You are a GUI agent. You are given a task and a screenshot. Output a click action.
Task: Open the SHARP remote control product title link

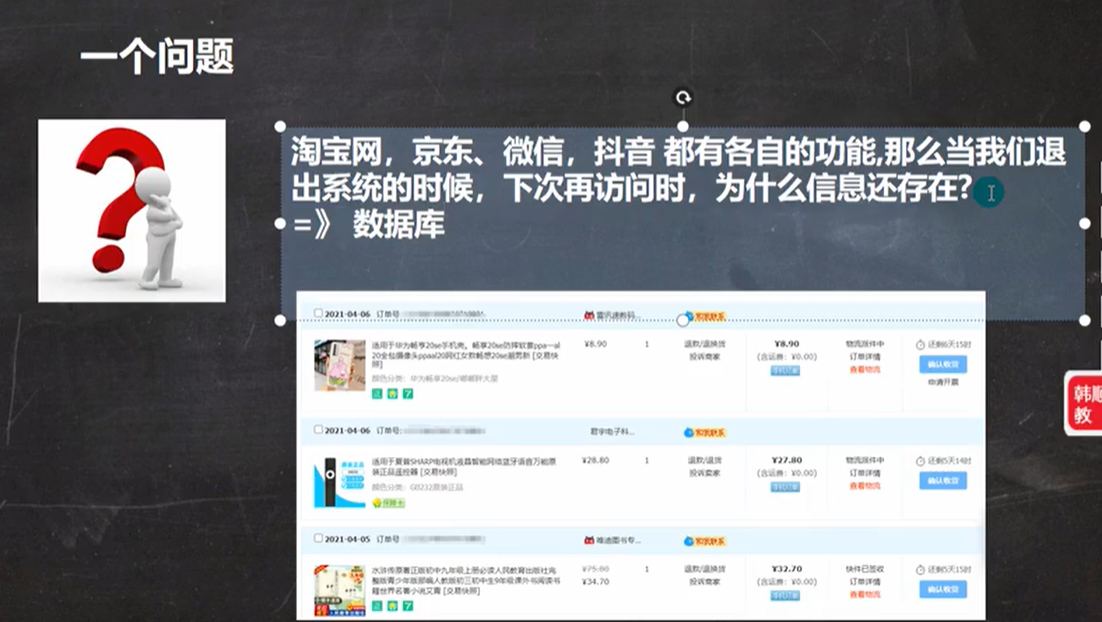click(464, 467)
